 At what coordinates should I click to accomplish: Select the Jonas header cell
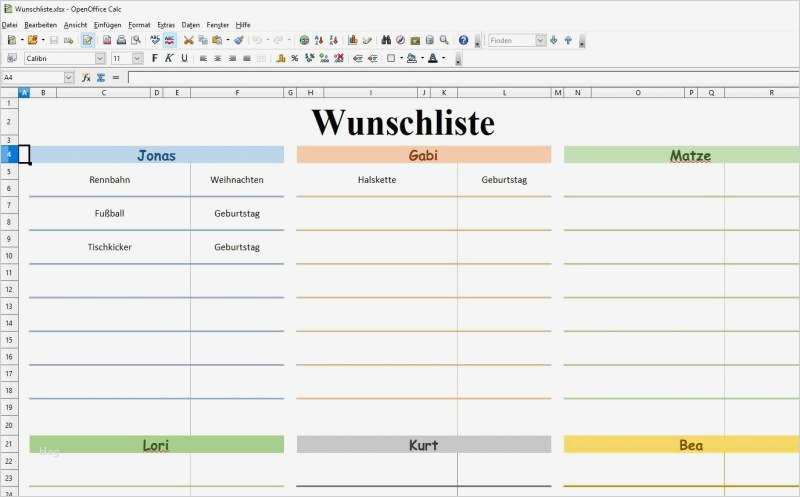tap(157, 155)
